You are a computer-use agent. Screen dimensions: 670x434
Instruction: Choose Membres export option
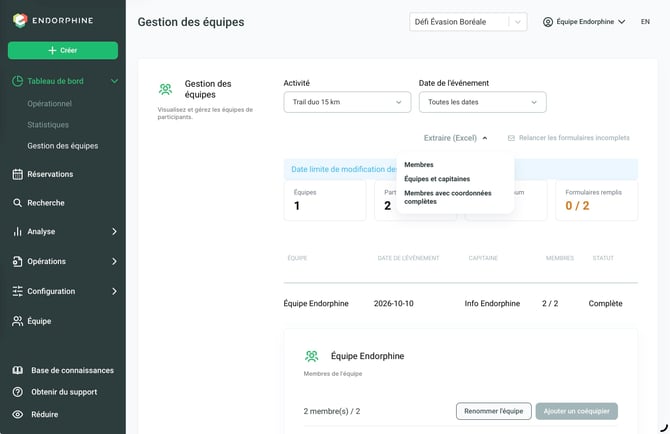point(419,164)
